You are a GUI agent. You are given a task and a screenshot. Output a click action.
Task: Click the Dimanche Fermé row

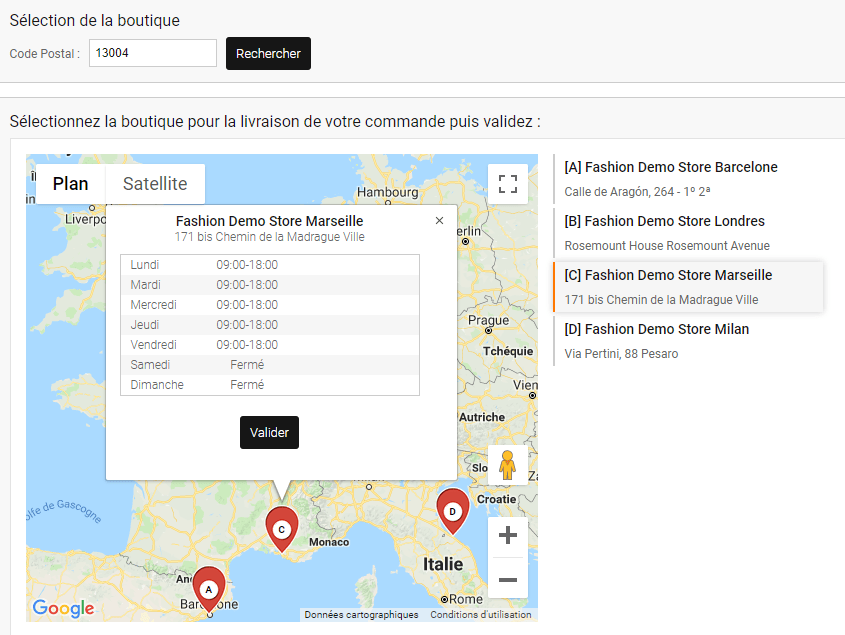(270, 384)
